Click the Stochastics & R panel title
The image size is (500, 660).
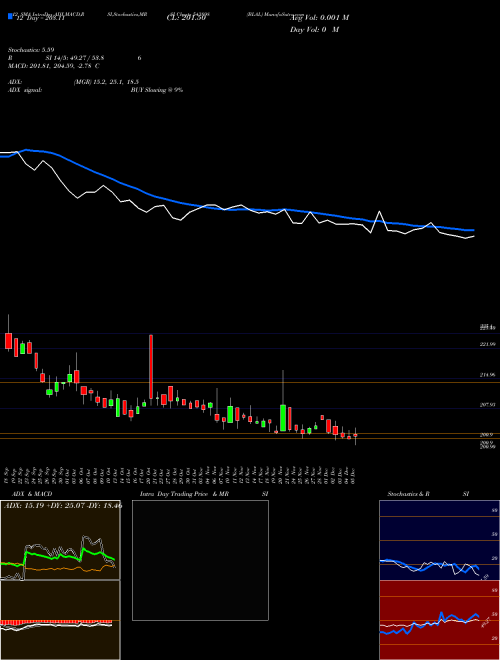pos(409,494)
